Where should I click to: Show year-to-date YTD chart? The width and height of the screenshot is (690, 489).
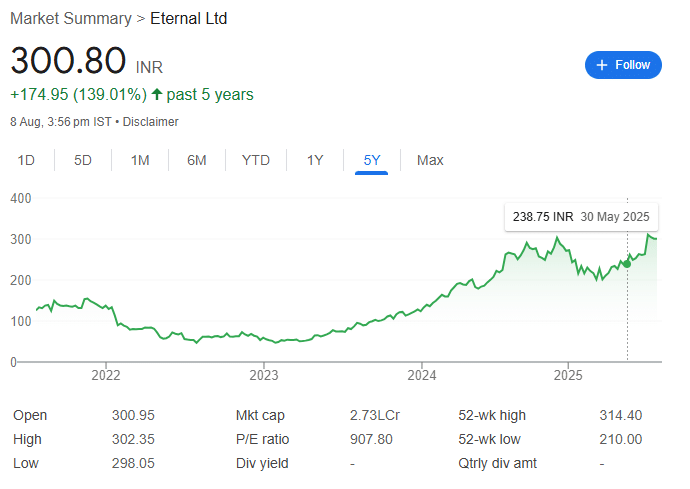click(256, 160)
